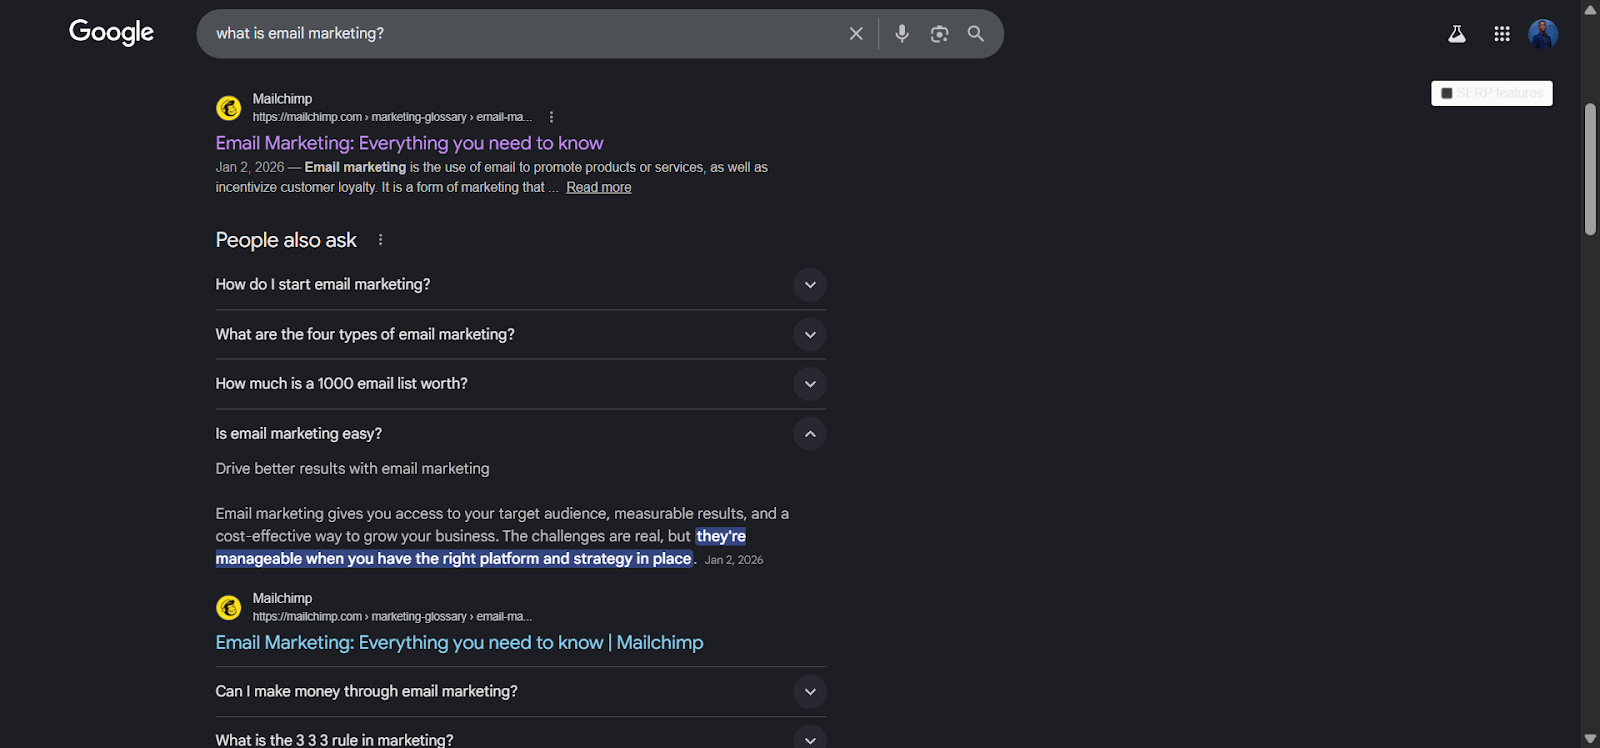Collapse "Is email marketing easy?" answer
This screenshot has width=1600, height=748.
(x=810, y=434)
